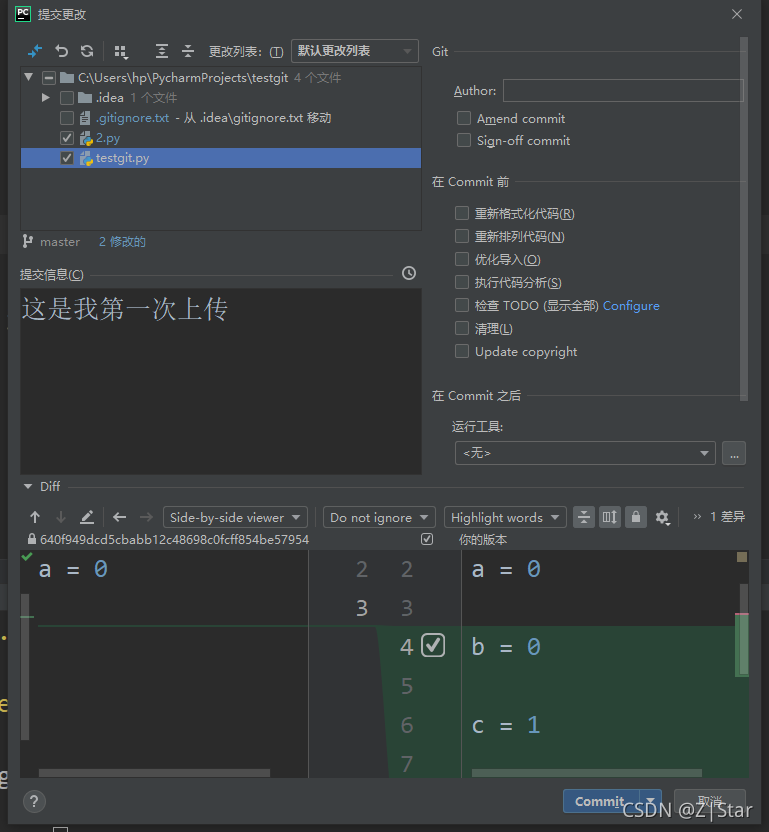
Task: Expand the .idea folder node
Action: (46, 98)
